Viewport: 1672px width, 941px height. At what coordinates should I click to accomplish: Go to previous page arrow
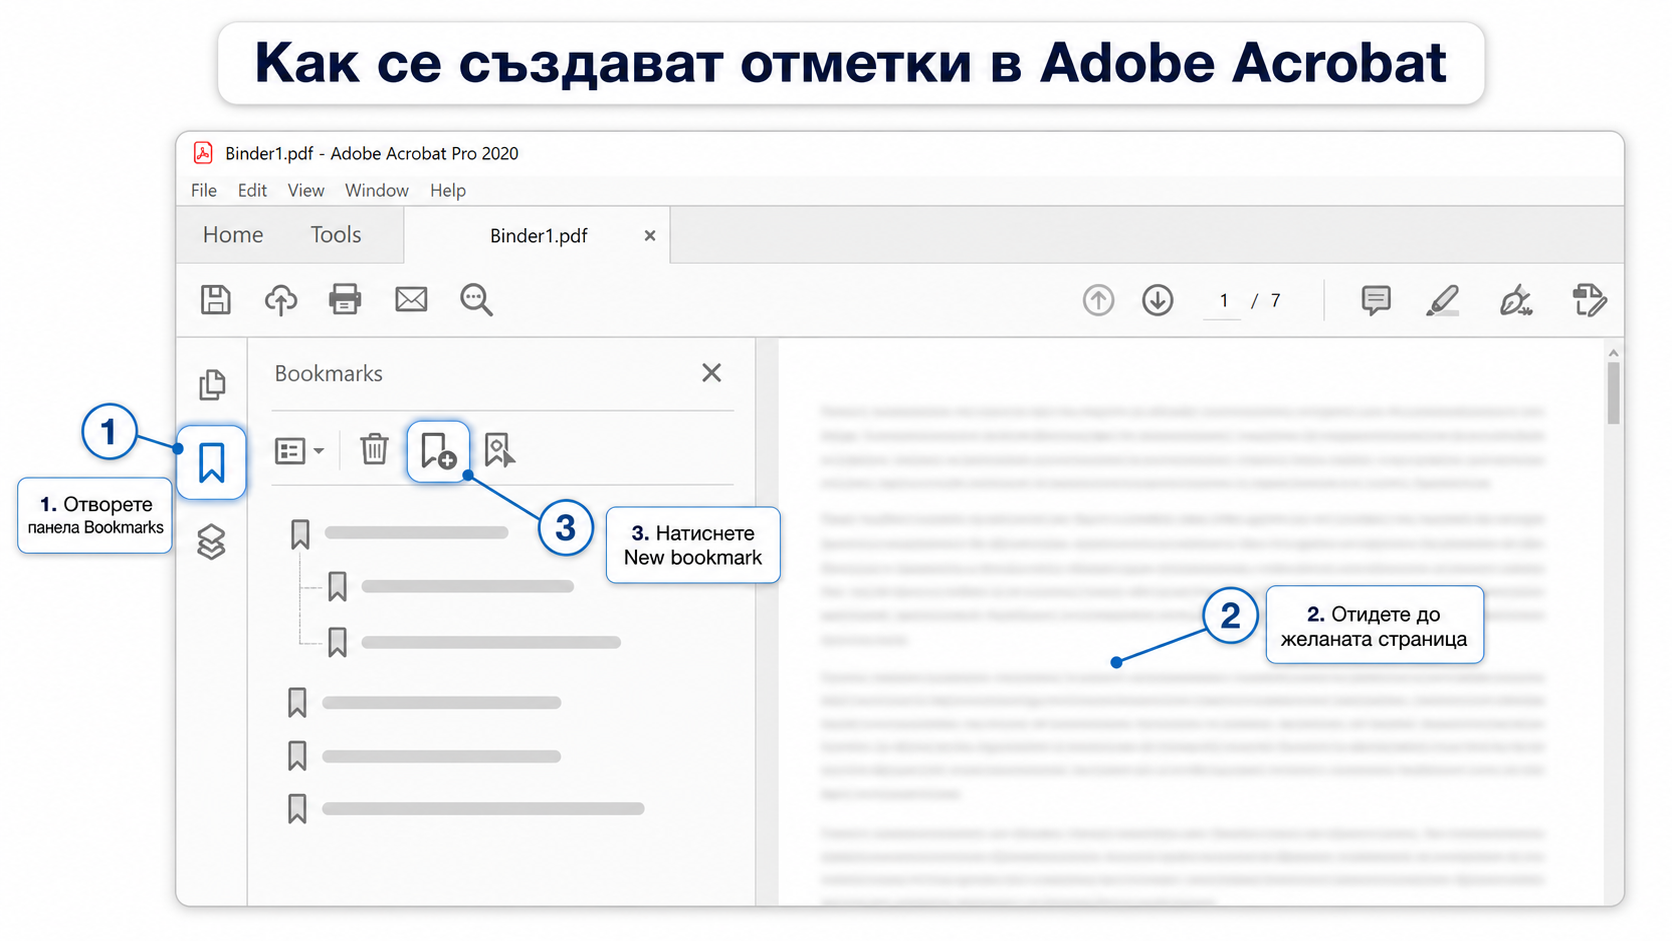point(1098,300)
